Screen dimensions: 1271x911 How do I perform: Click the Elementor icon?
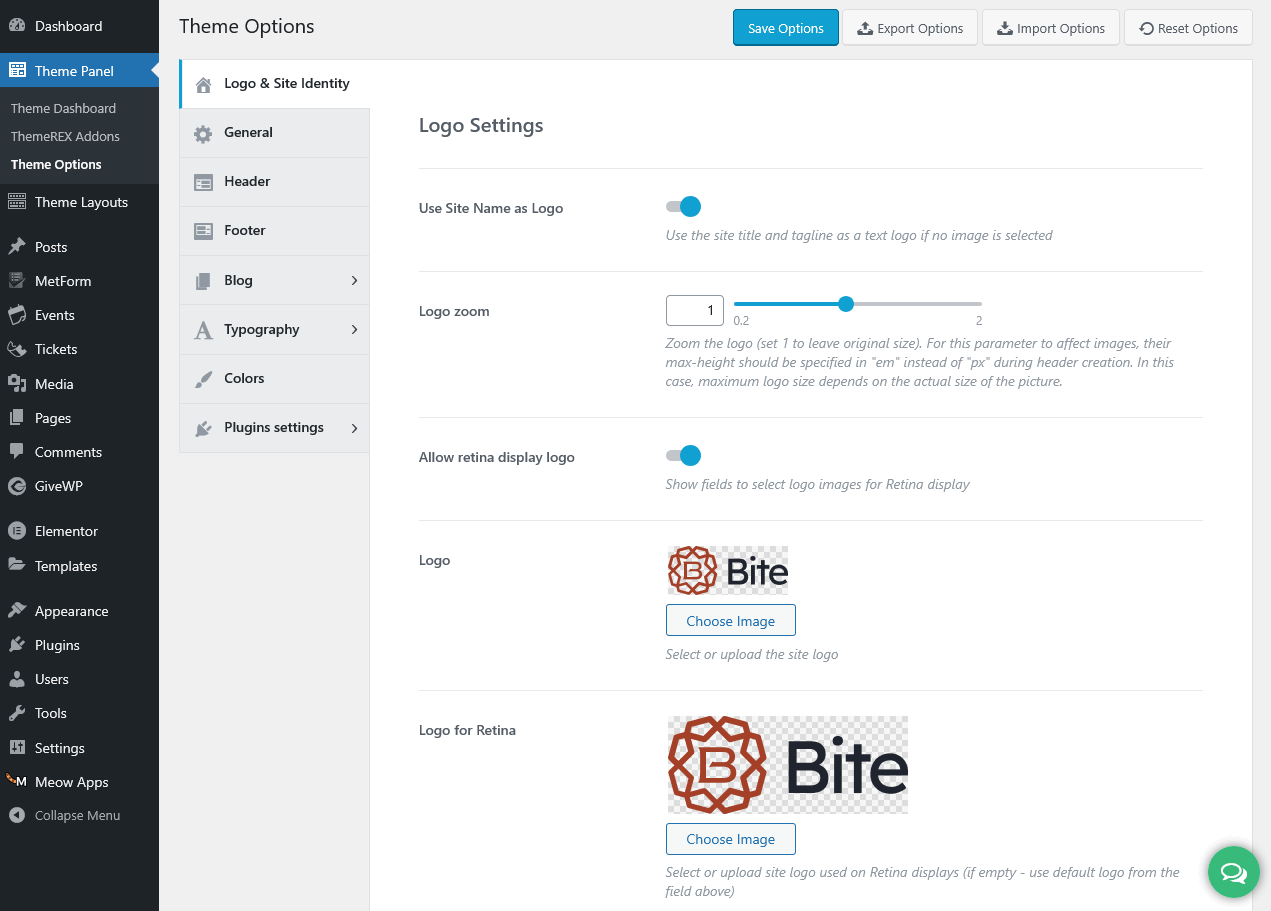[x=17, y=531]
